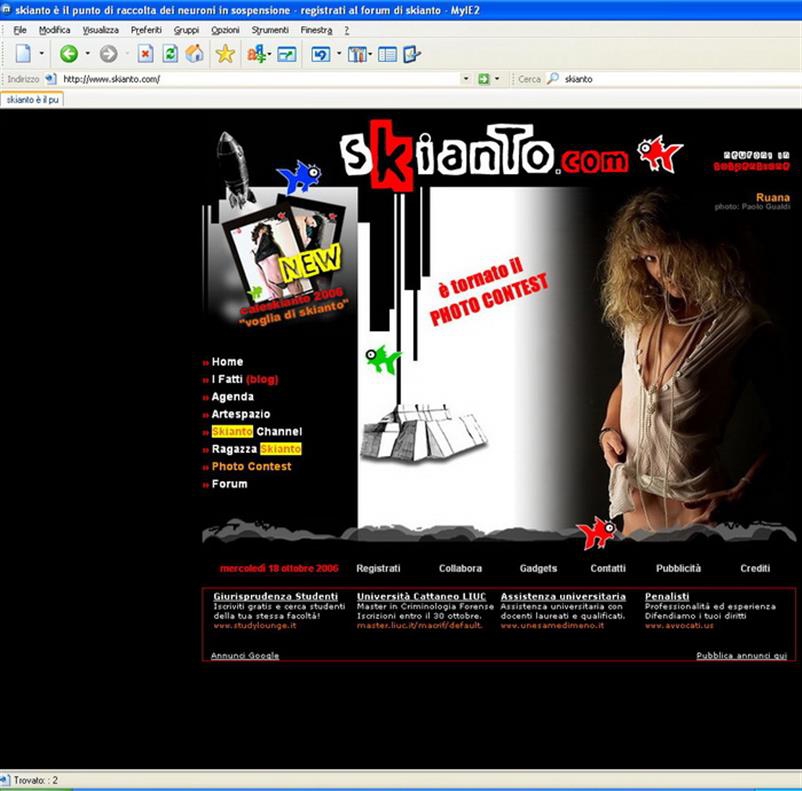Open the Gruppi menu

[186, 30]
